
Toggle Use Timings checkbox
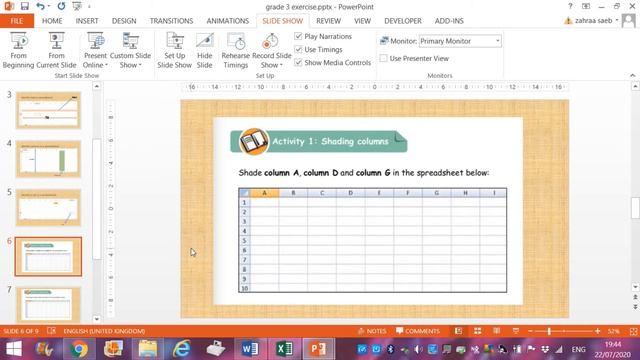pyautogui.click(x=298, y=49)
